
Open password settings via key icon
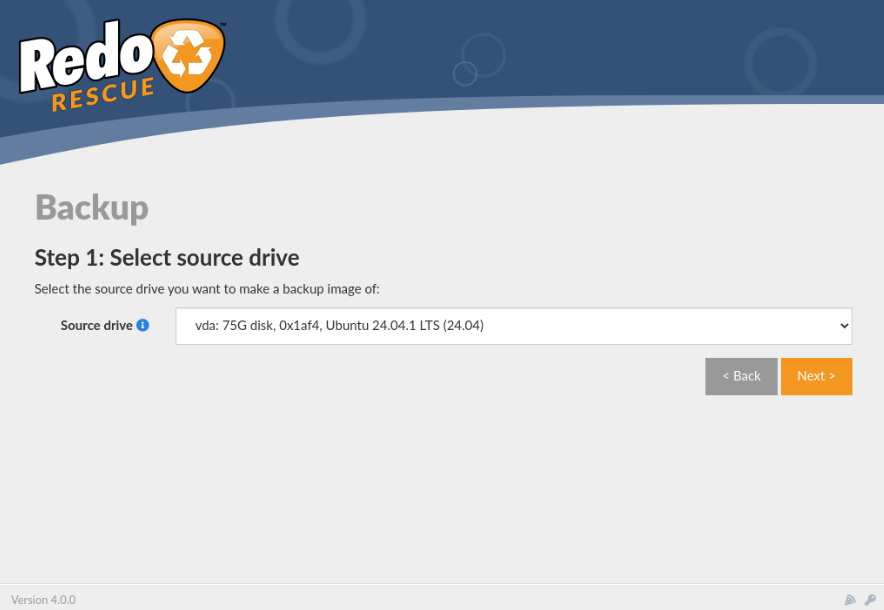point(870,600)
